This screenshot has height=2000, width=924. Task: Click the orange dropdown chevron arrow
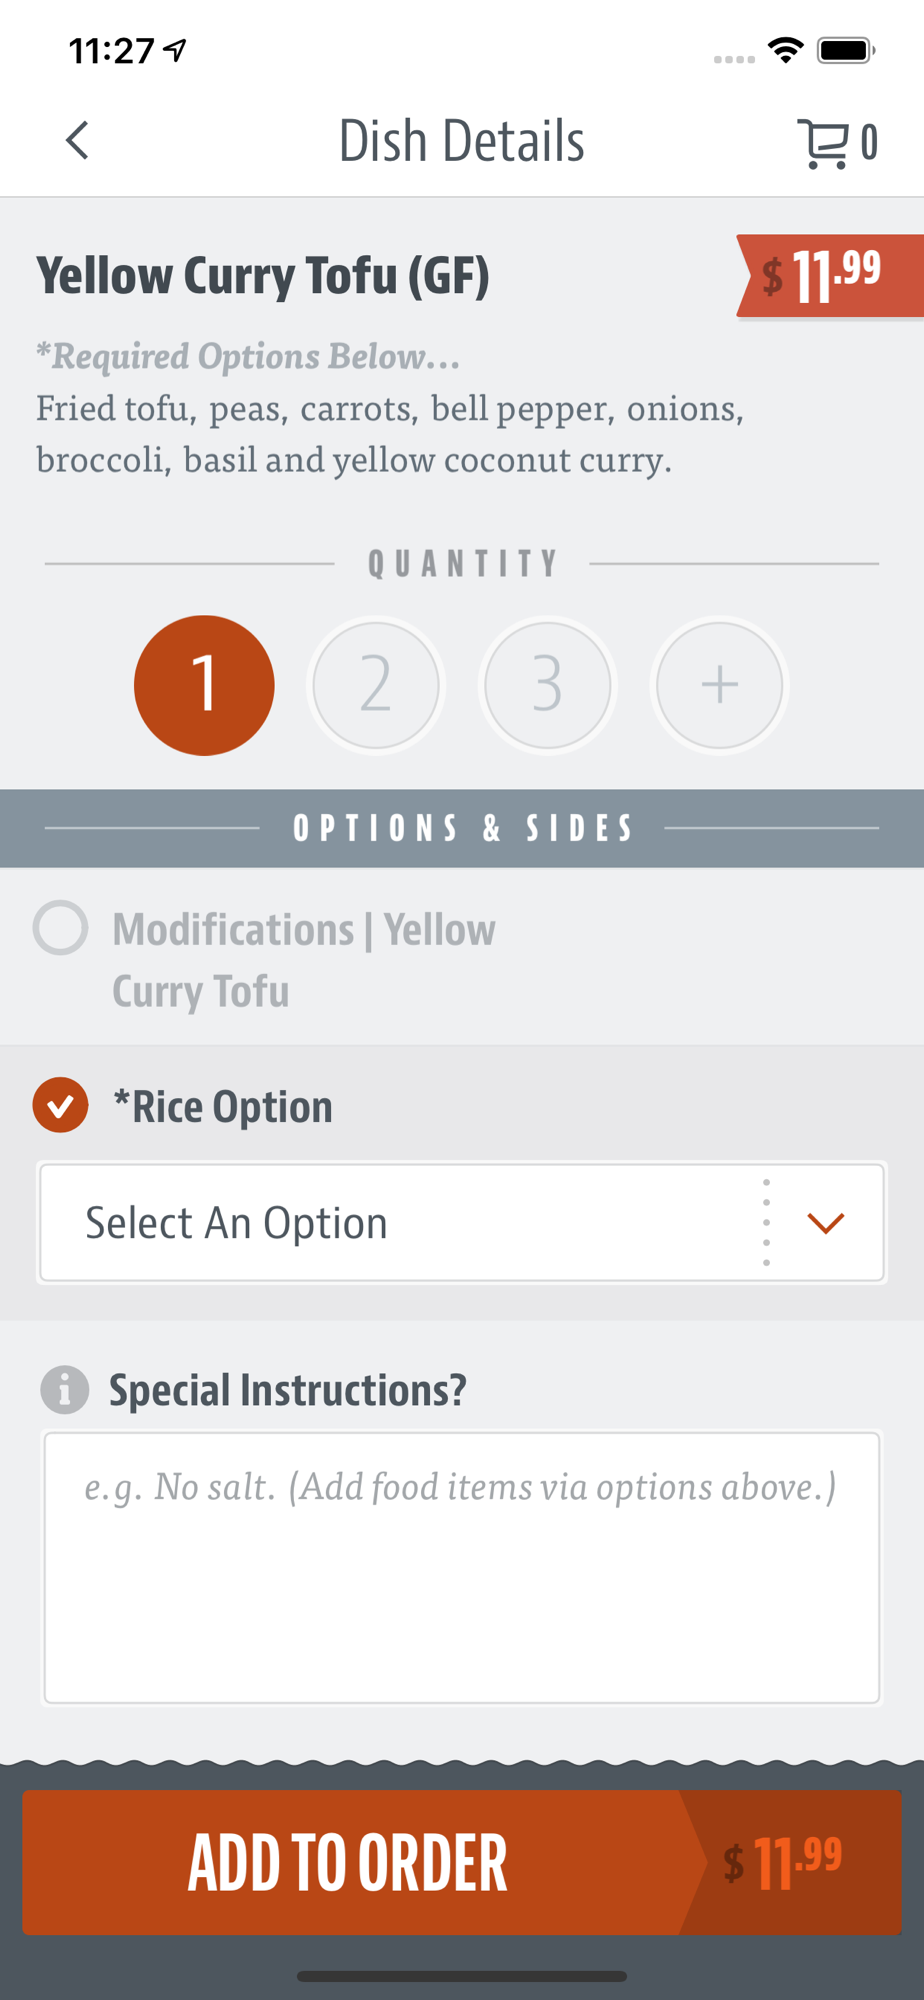tap(825, 1222)
